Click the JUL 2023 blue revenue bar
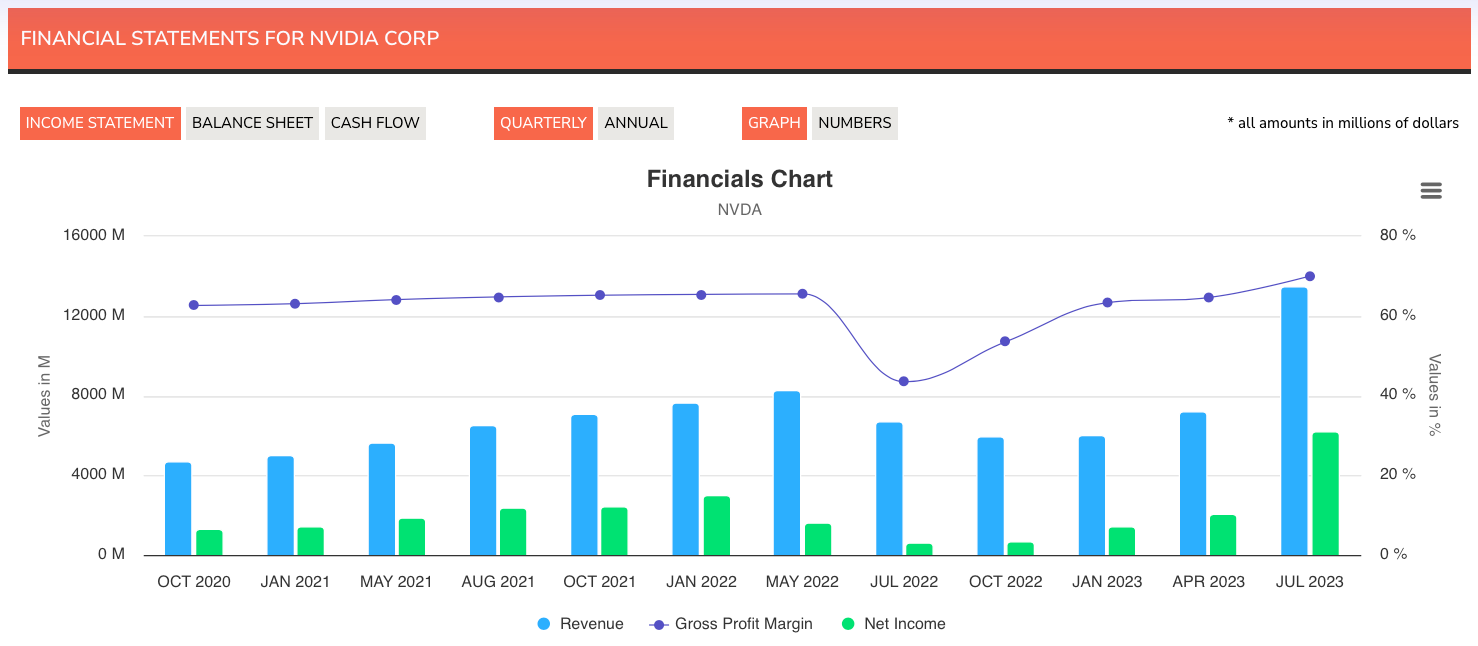The image size is (1478, 646). pyautogui.click(x=1294, y=420)
